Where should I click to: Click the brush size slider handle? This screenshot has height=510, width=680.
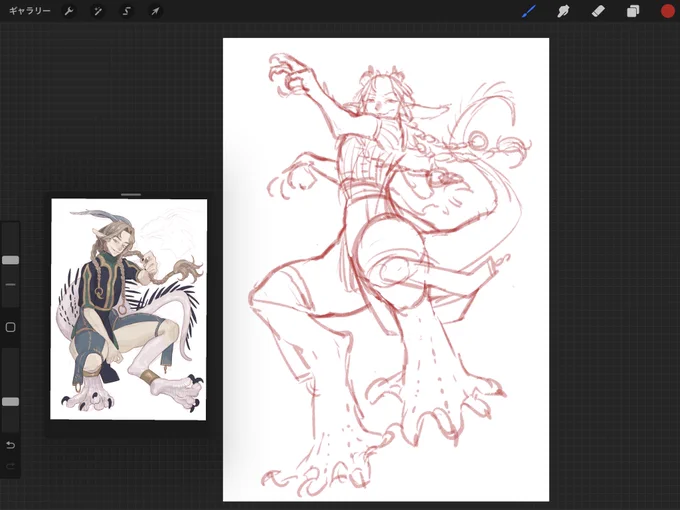click(x=10, y=260)
